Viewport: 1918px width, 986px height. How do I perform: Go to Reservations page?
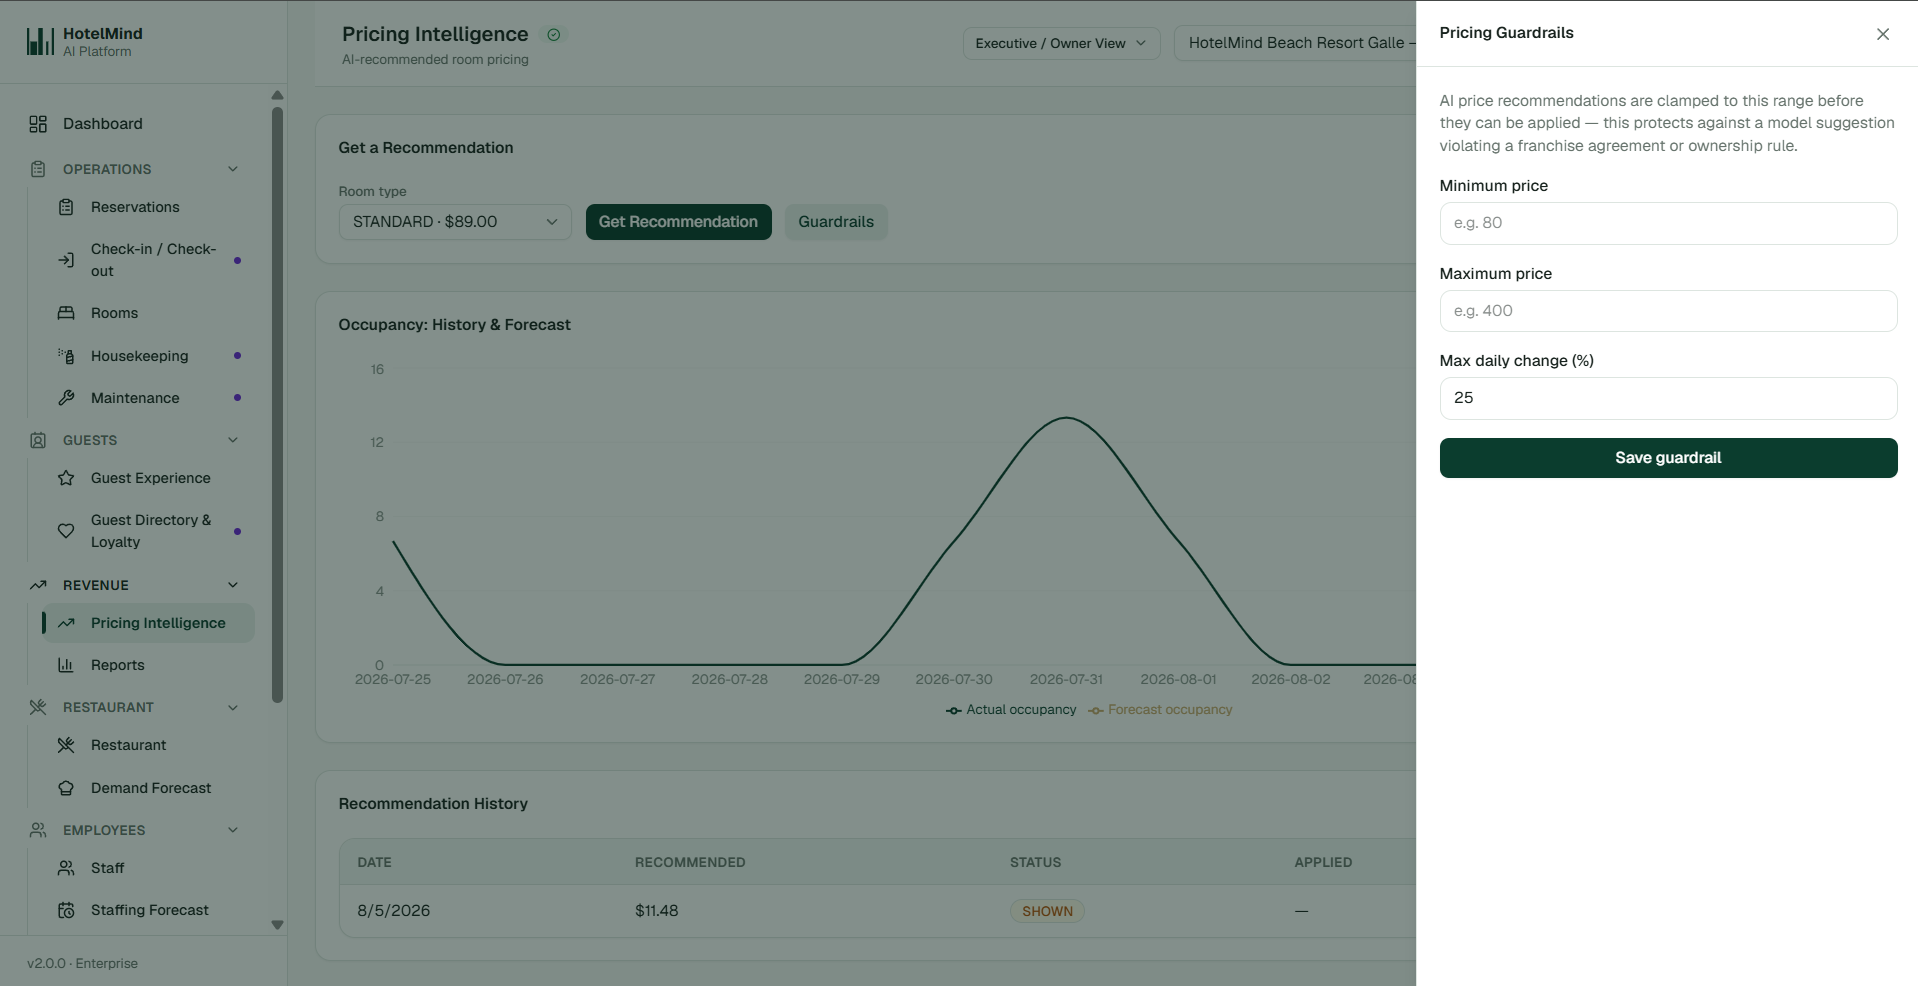150,207
